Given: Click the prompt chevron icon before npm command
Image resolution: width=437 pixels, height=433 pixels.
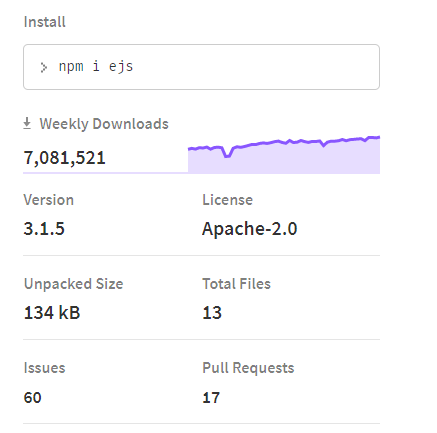Looking at the screenshot, I should pos(44,67).
